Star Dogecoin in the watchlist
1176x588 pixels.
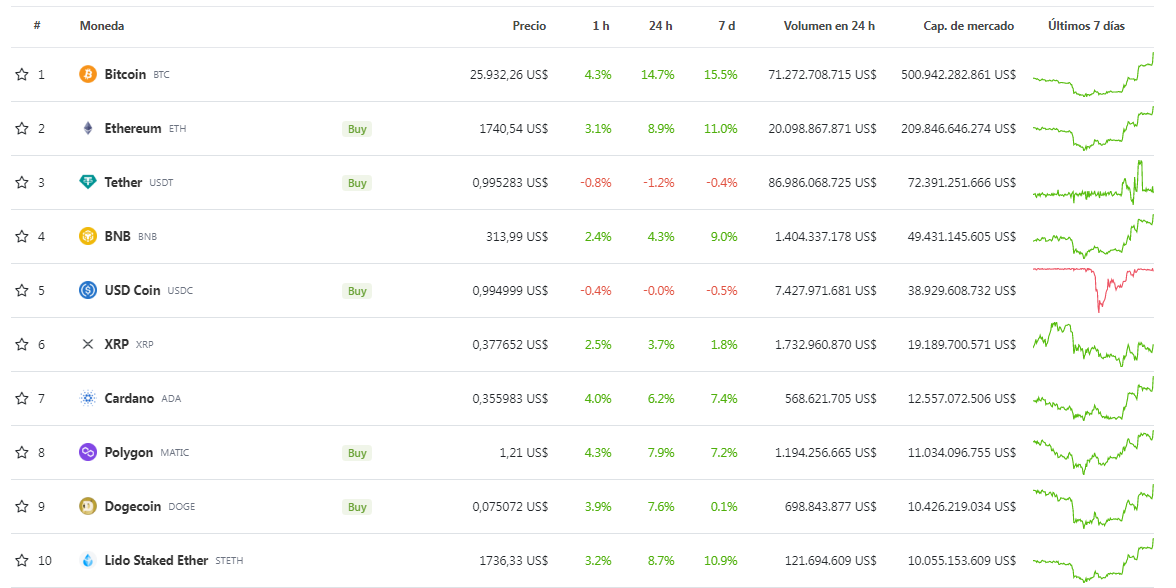(x=22, y=506)
